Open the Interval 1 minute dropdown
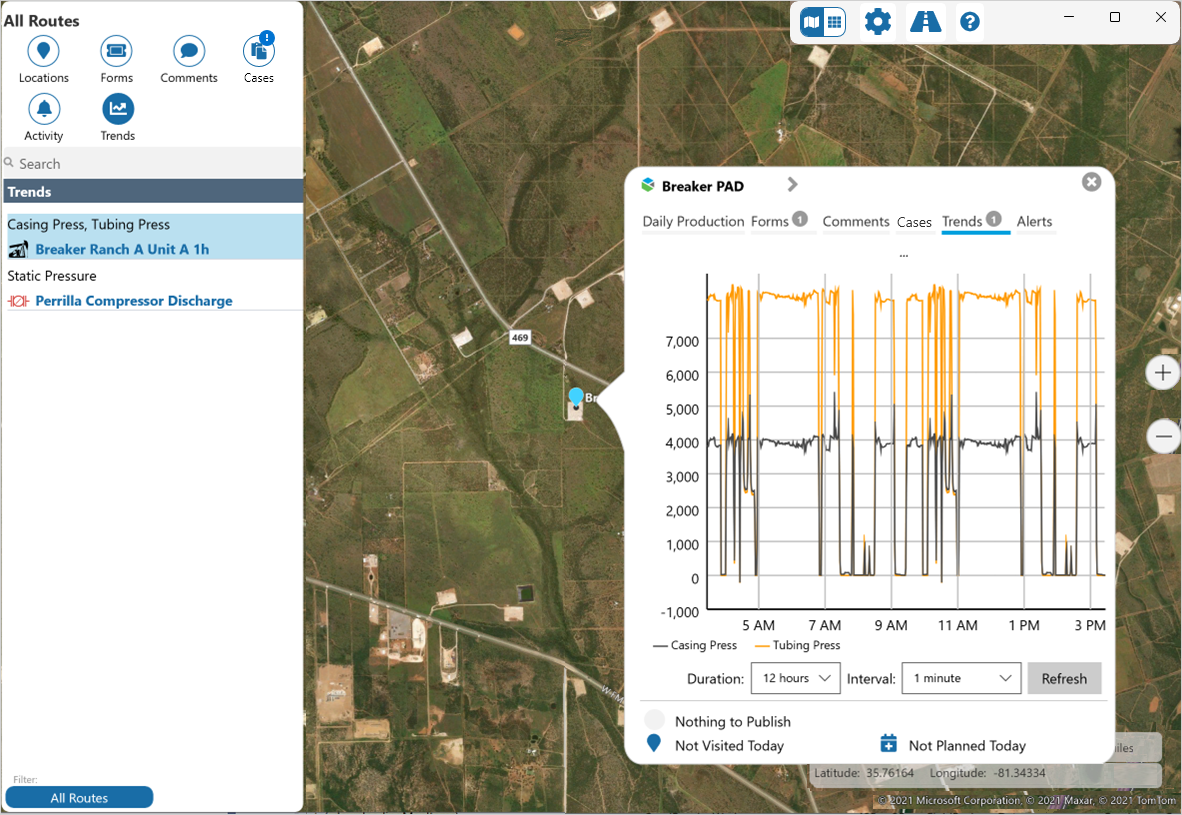Screen dimensions: 1182x815 click(961, 678)
